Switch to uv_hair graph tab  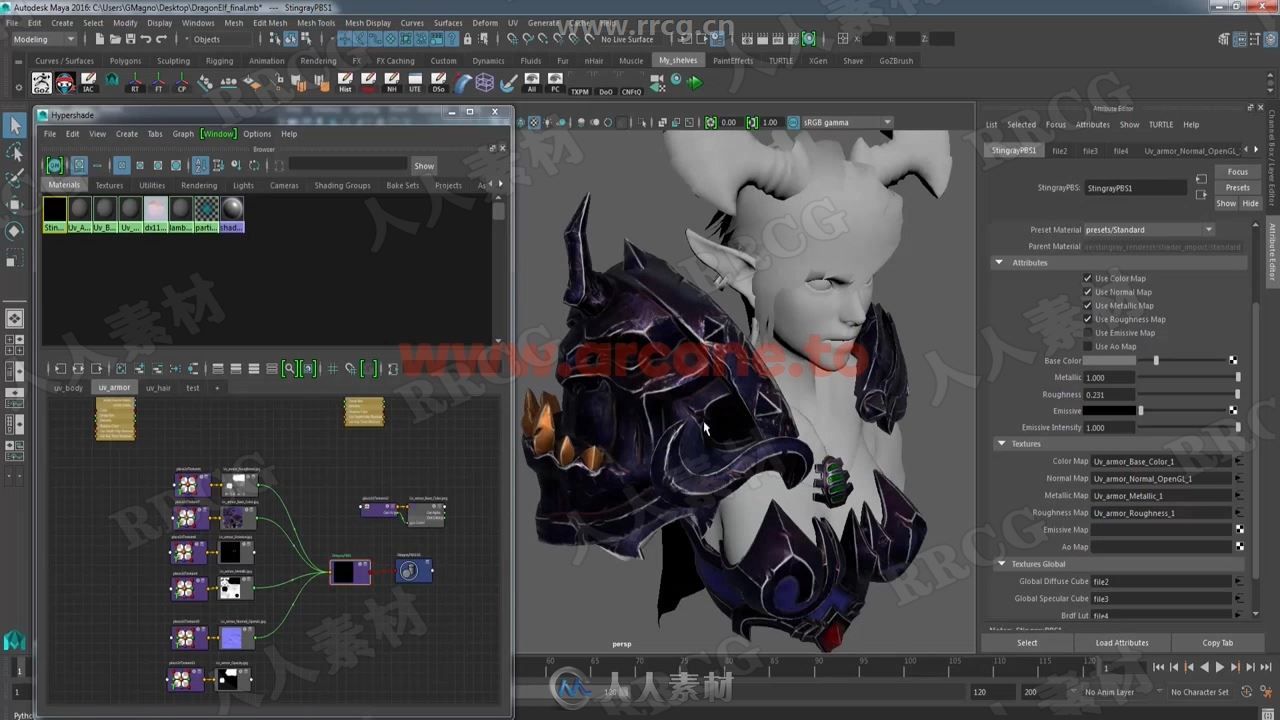click(158, 388)
